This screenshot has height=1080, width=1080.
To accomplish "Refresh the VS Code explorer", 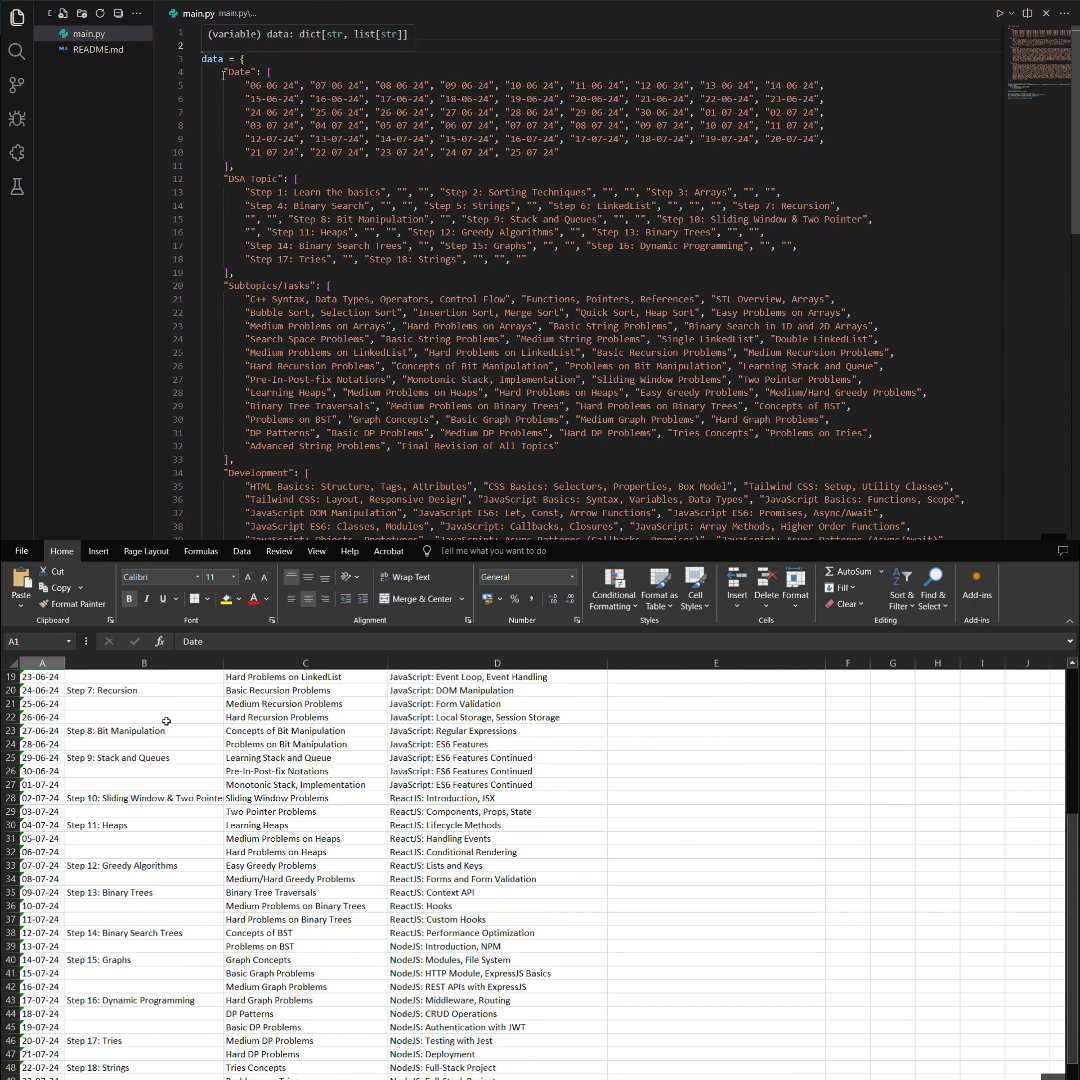I will click(100, 13).
